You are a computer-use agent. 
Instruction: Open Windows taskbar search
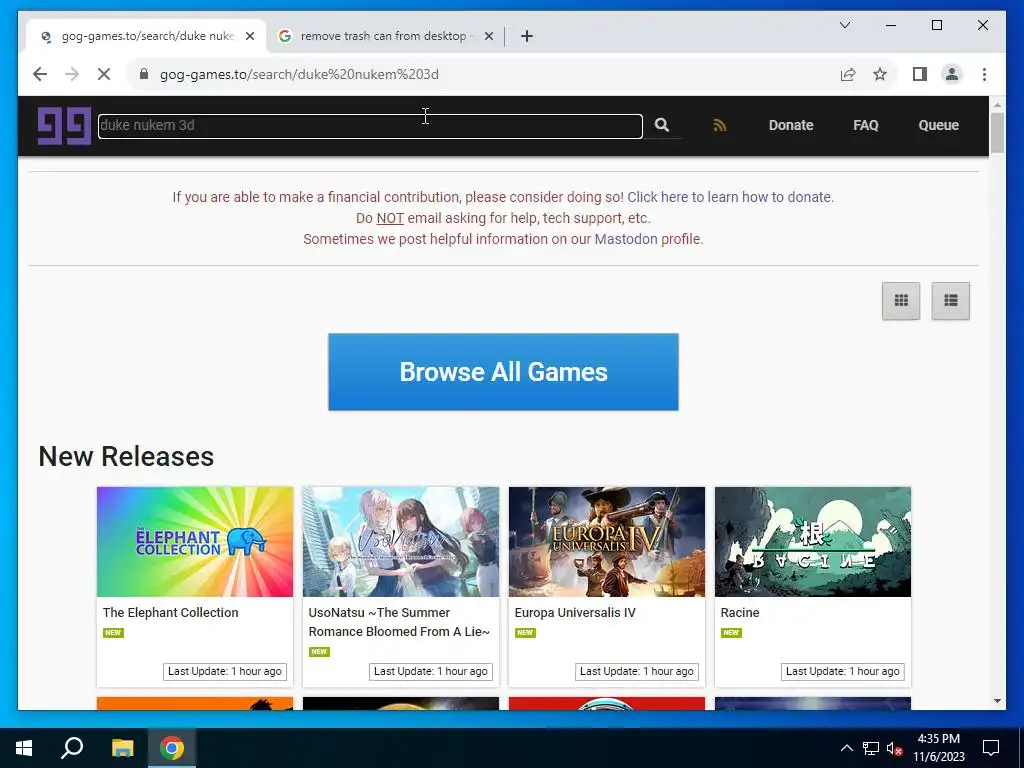coord(72,748)
